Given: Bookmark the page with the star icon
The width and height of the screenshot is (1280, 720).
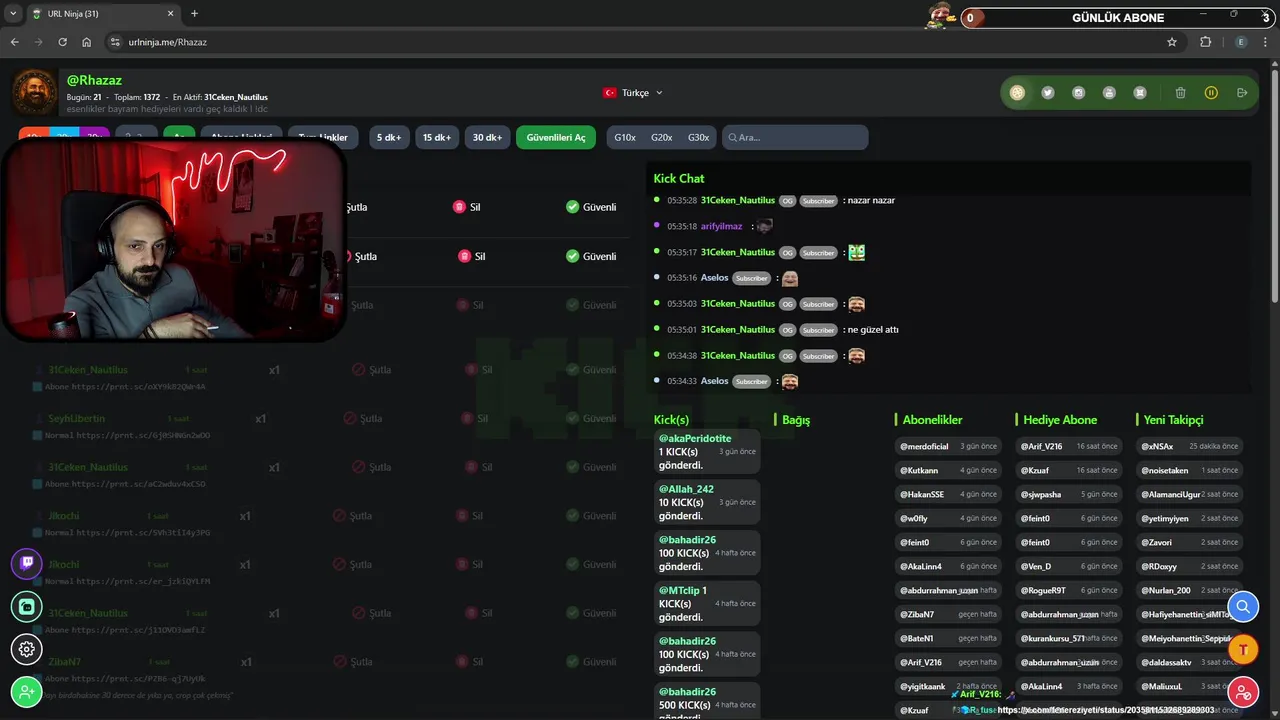Looking at the screenshot, I should click(x=1172, y=42).
